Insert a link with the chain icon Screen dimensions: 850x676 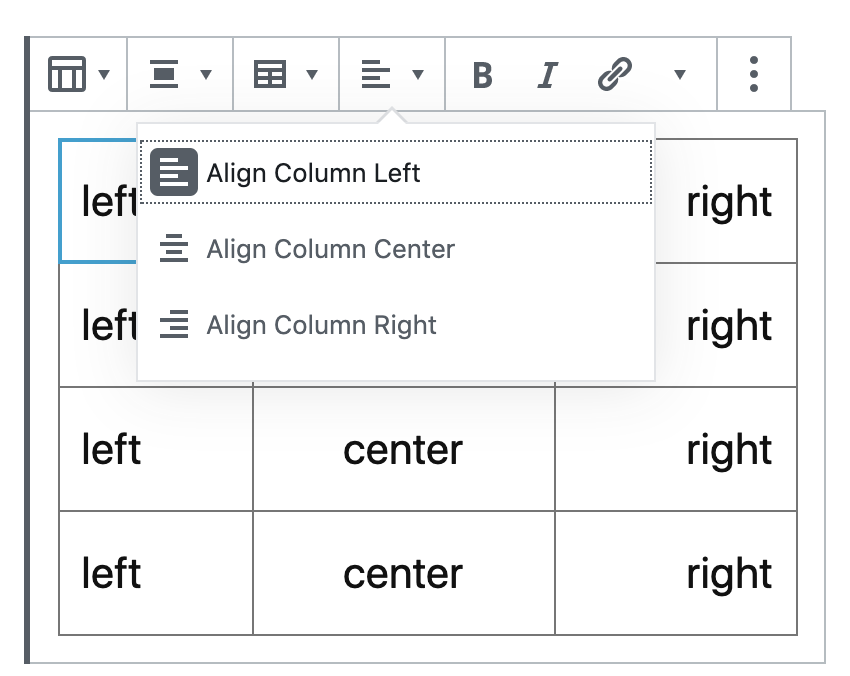[614, 75]
